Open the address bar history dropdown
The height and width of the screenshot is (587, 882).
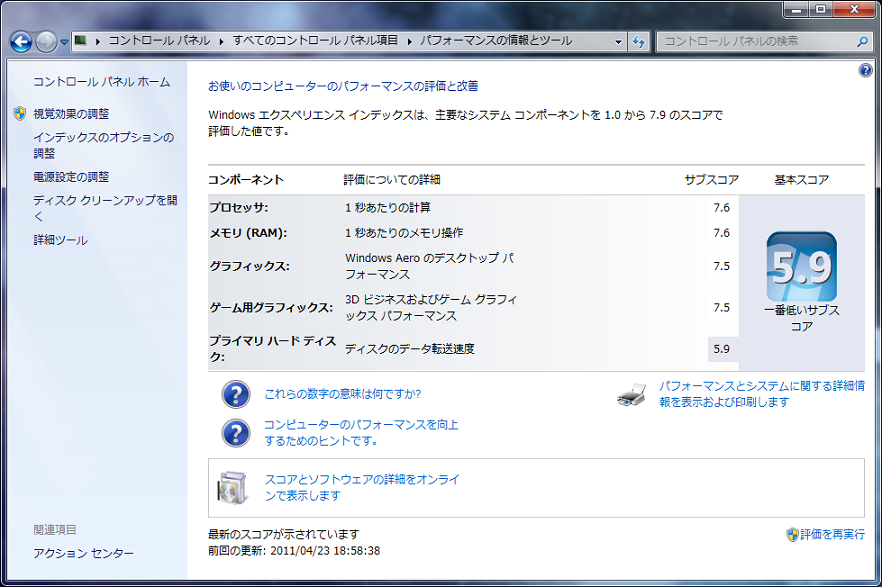click(x=618, y=42)
